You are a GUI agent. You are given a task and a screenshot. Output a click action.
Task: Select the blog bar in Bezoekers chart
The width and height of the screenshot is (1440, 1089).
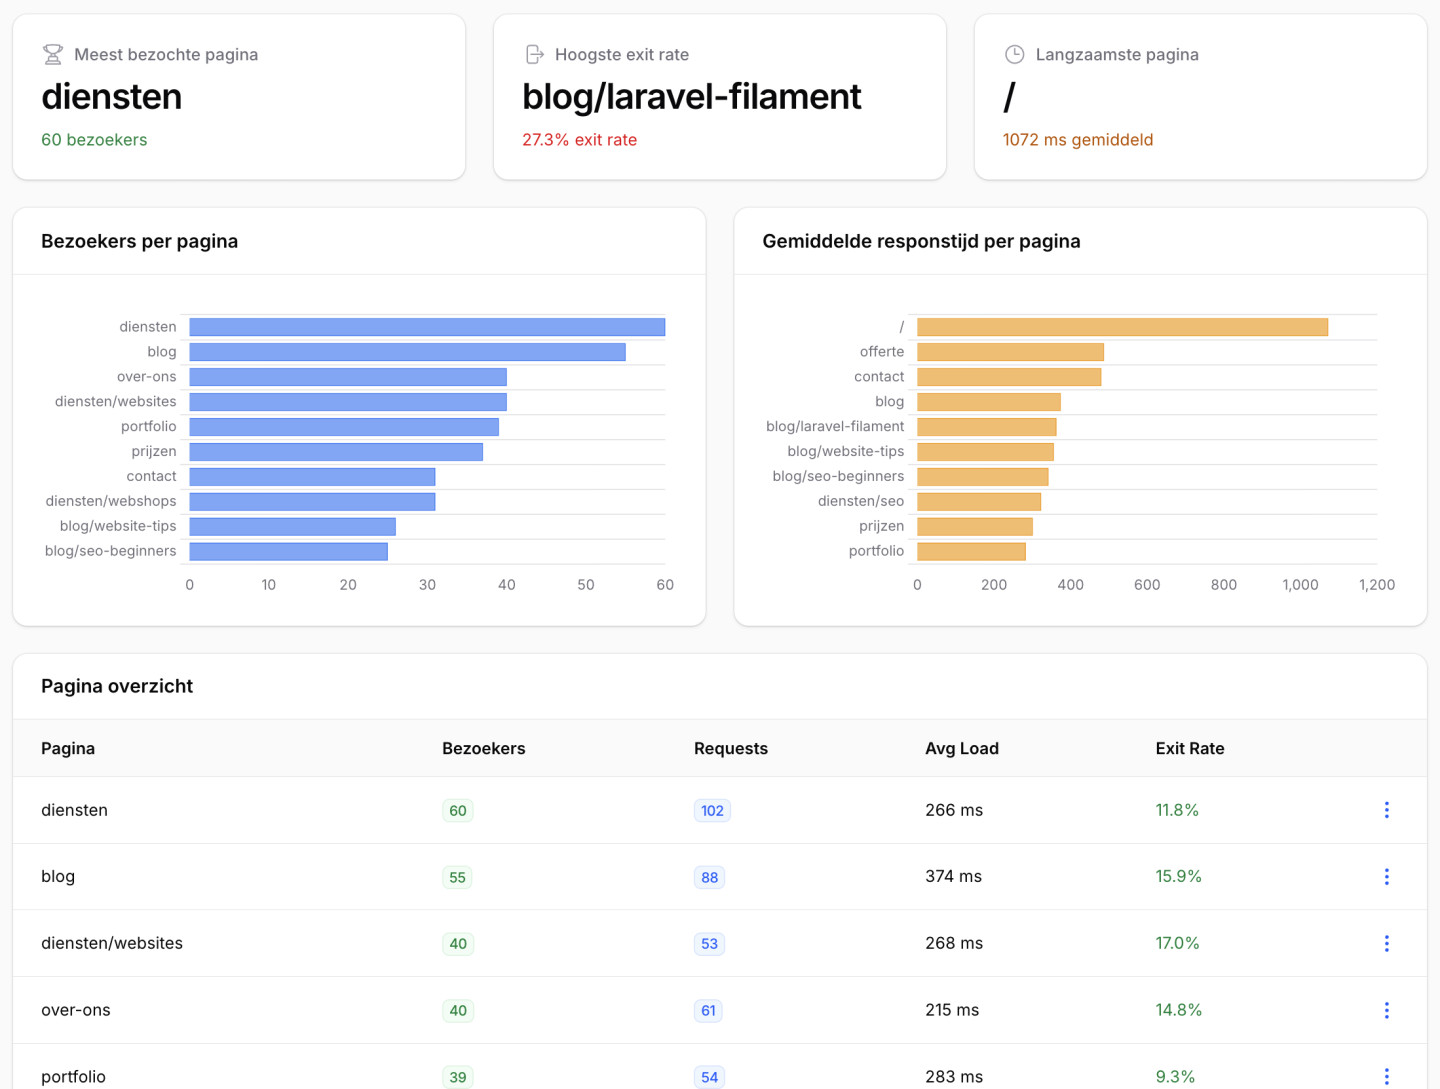point(407,352)
